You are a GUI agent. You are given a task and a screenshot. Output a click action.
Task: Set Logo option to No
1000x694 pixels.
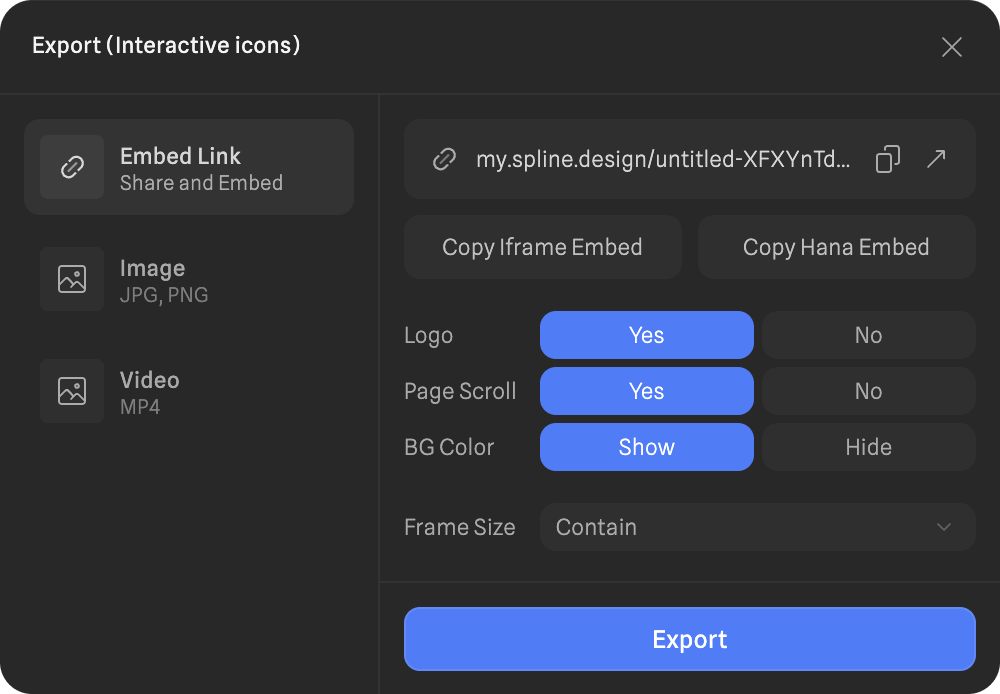(x=868, y=335)
